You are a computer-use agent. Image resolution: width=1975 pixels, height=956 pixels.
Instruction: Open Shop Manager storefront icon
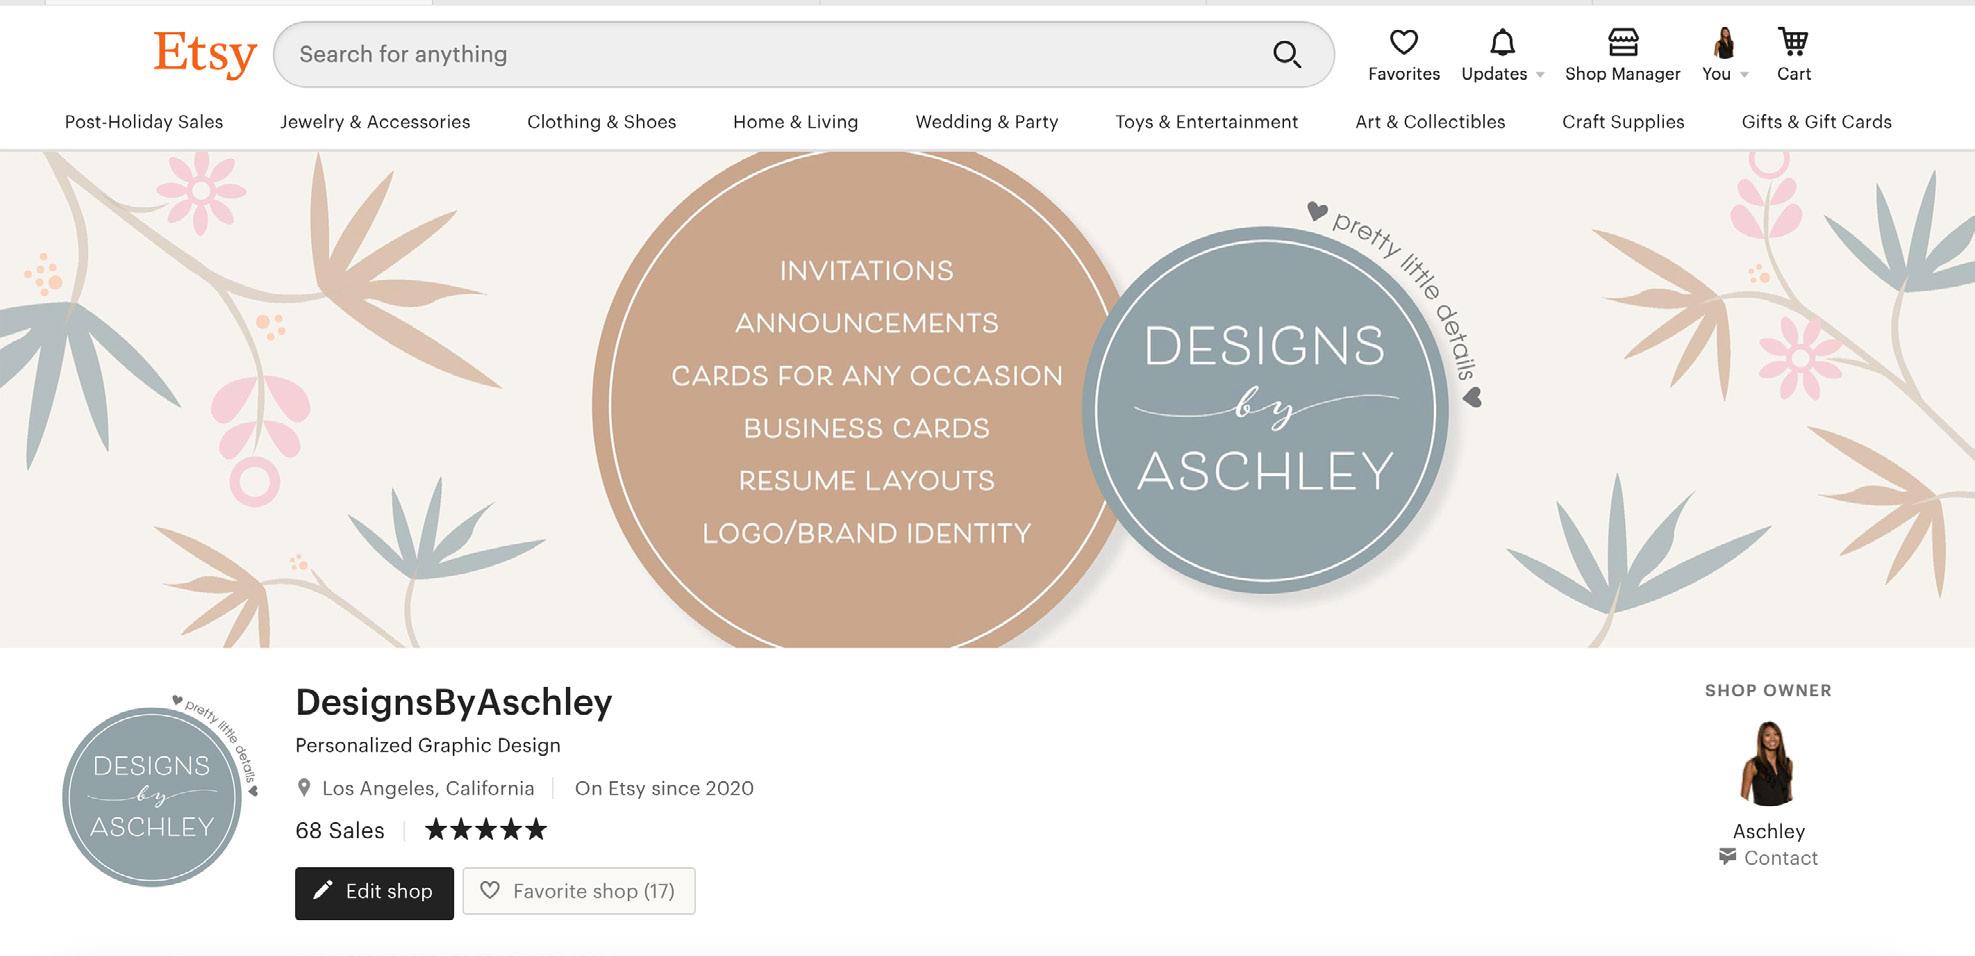click(x=1623, y=42)
